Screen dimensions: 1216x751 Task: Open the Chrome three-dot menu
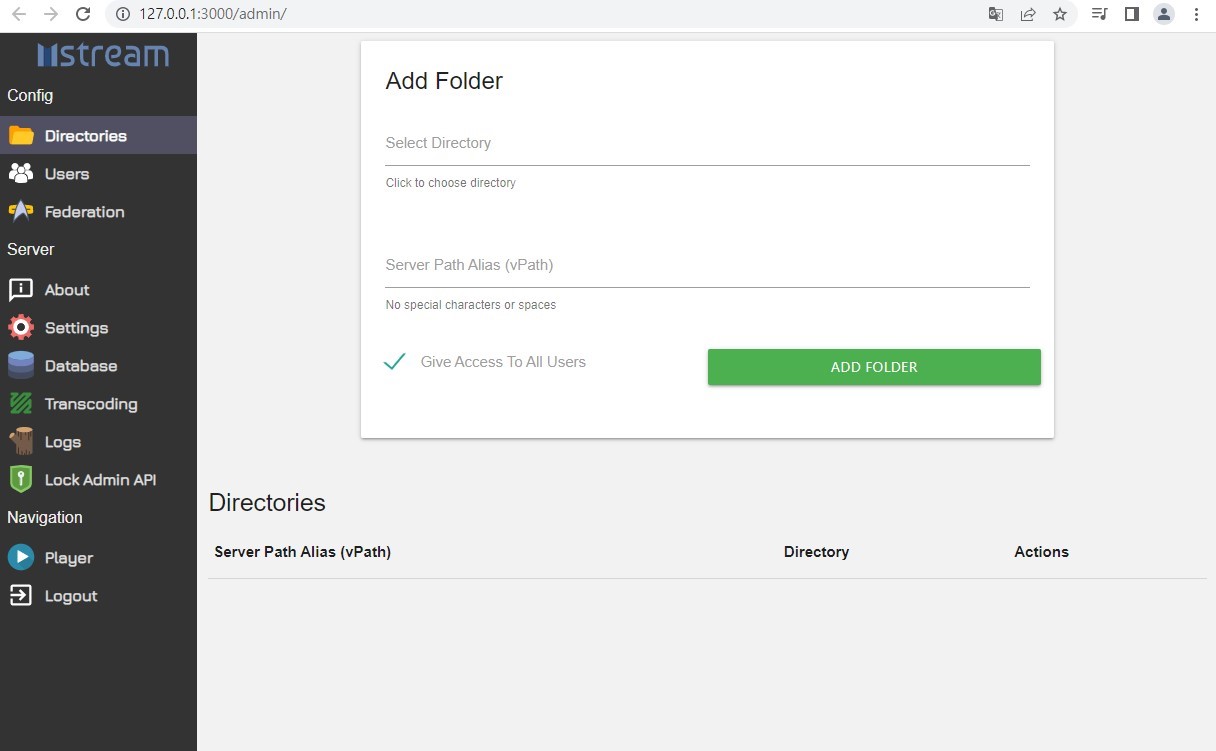(x=1196, y=14)
